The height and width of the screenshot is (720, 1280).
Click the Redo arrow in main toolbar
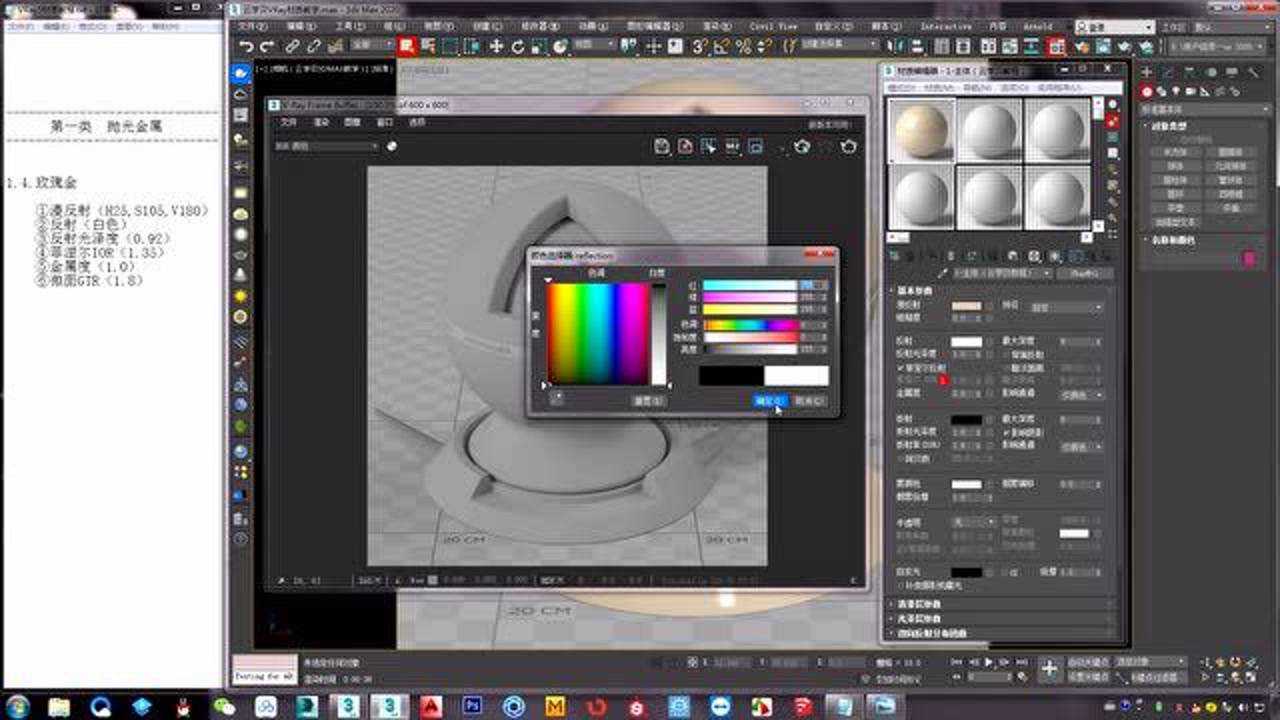[x=266, y=46]
